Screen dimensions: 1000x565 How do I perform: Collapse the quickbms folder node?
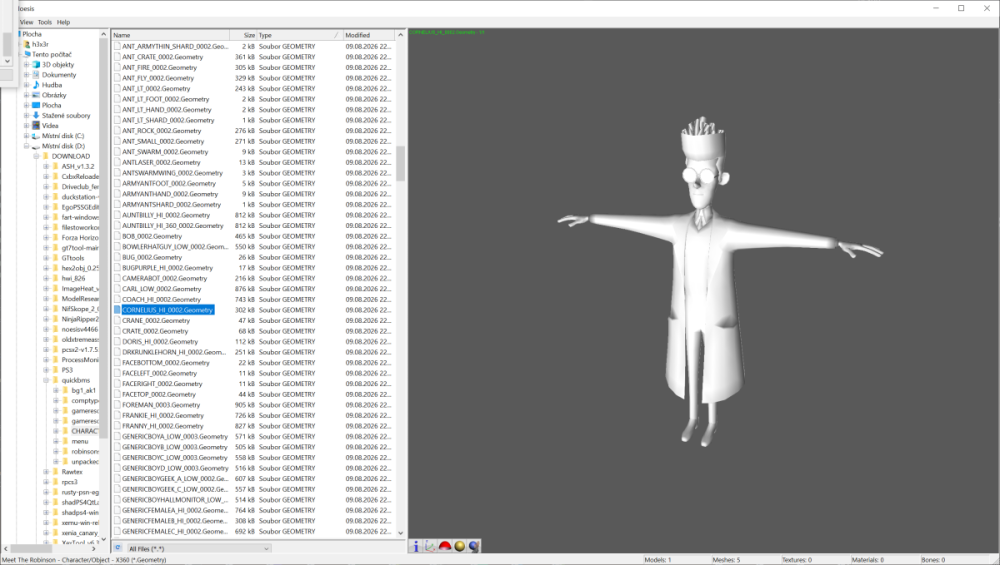click(x=46, y=380)
